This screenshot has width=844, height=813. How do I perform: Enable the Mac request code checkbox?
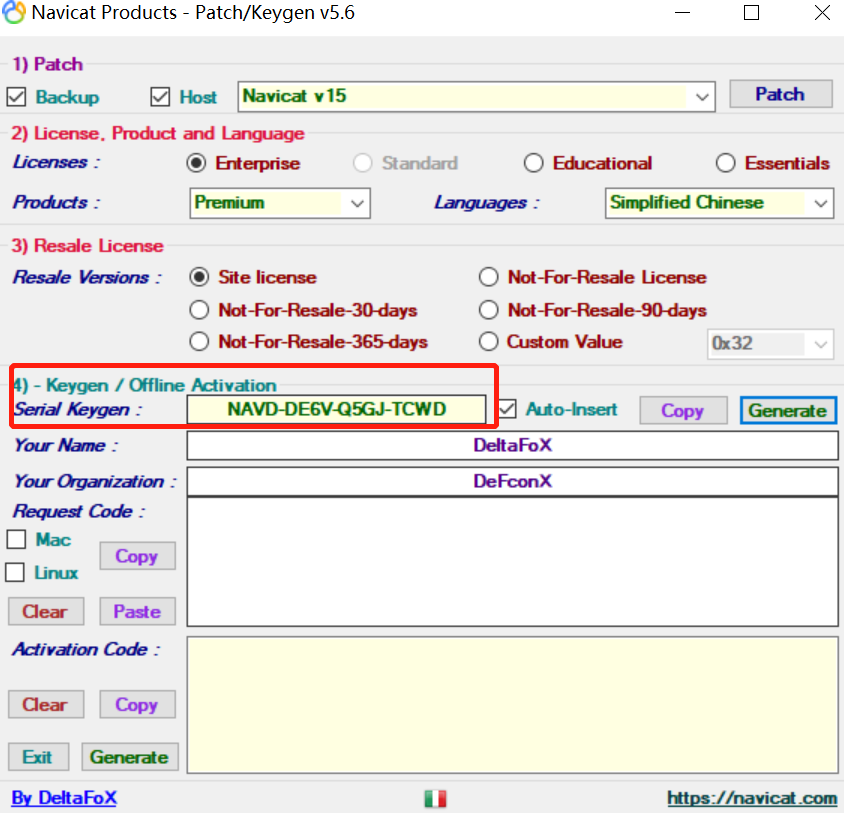coord(16,539)
